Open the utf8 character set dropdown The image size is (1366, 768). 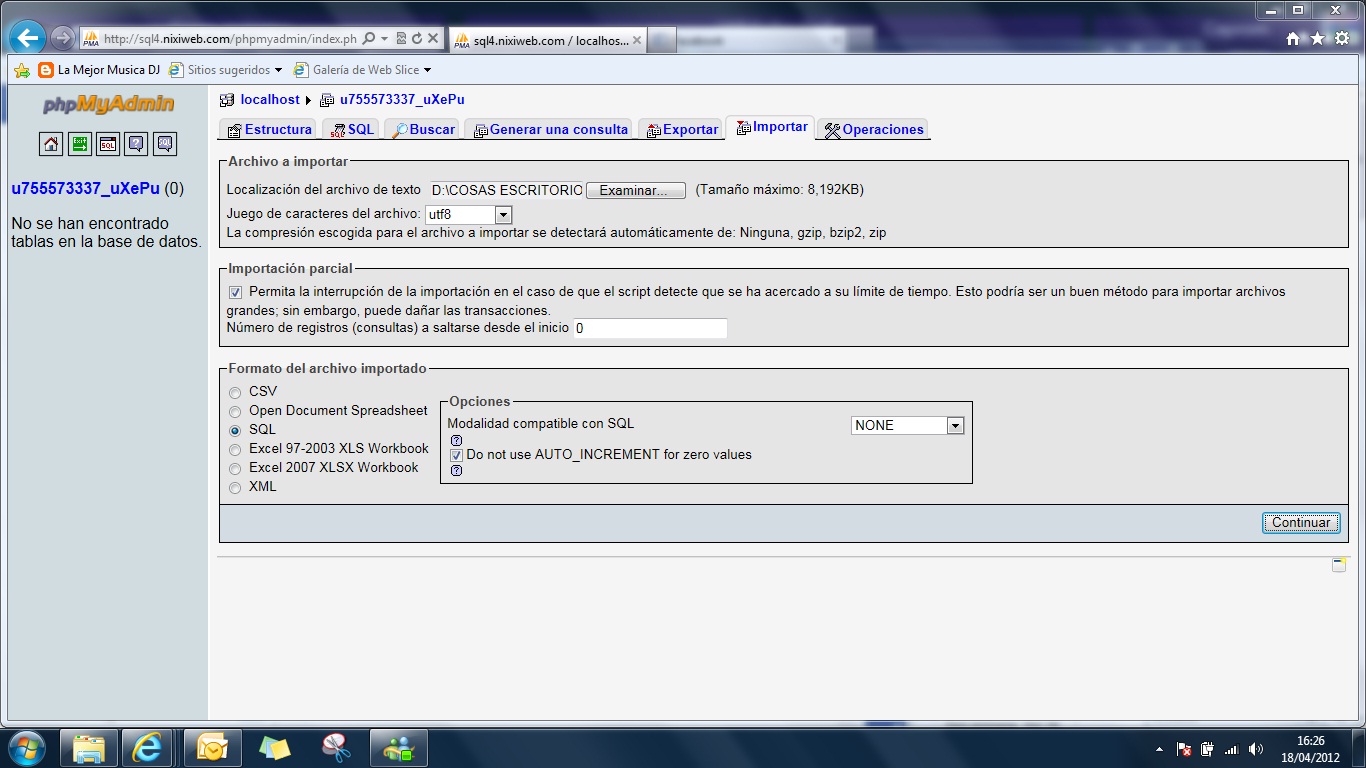503,215
